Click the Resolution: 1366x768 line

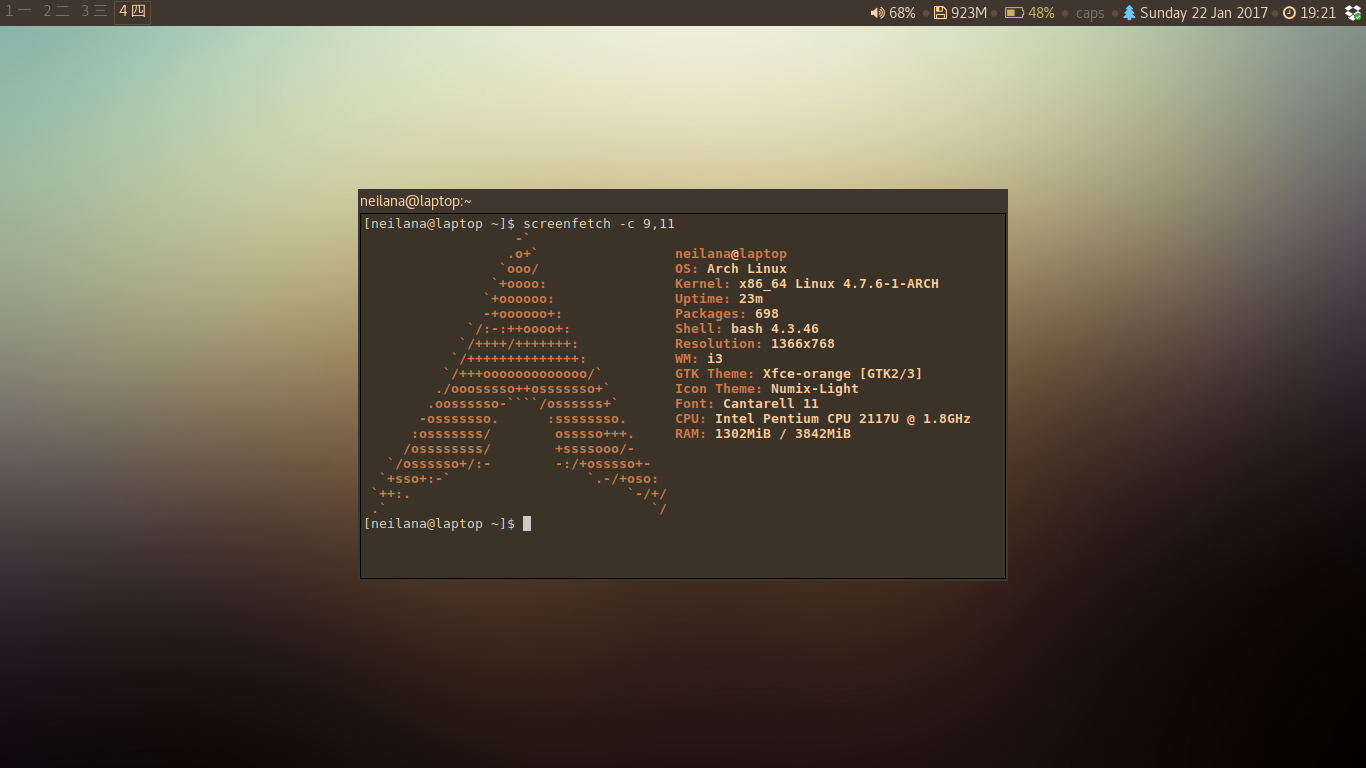[755, 344]
